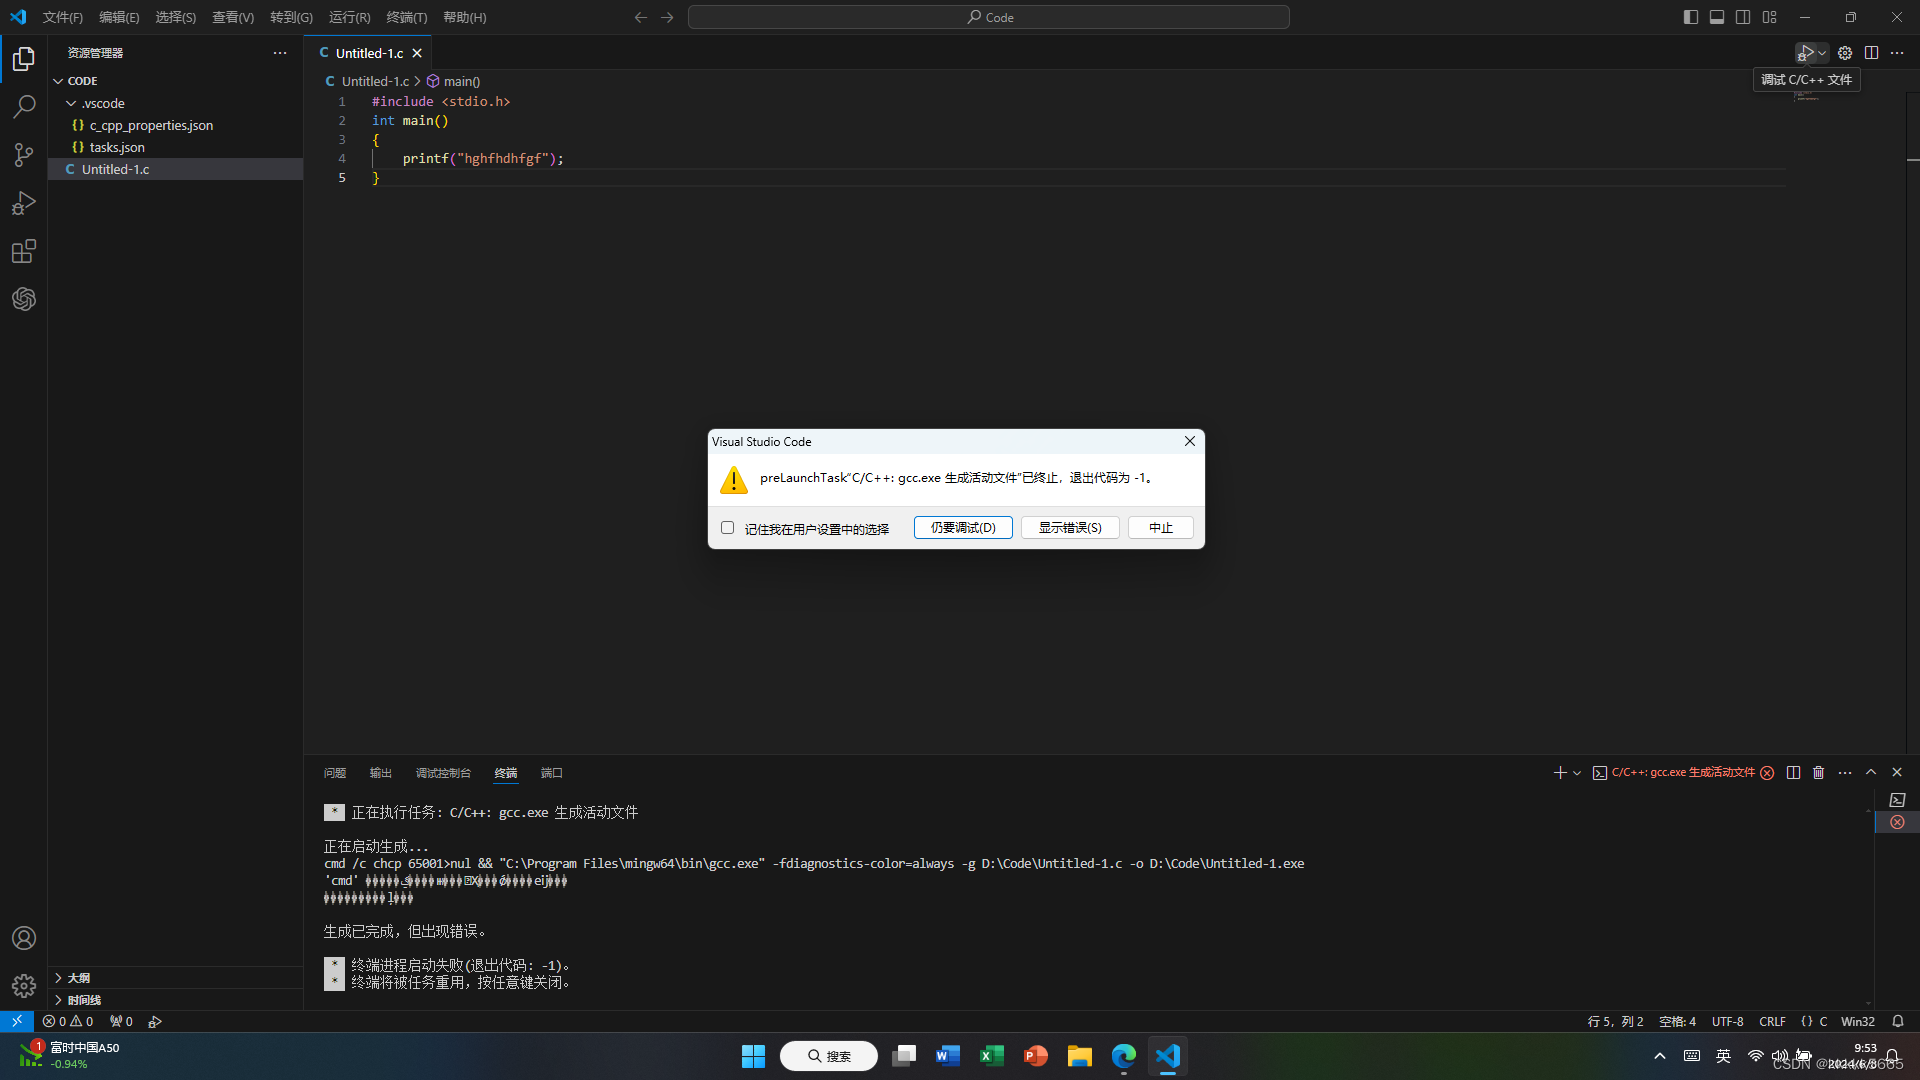
Task: Expand the 大纲 section
Action: coord(78,977)
